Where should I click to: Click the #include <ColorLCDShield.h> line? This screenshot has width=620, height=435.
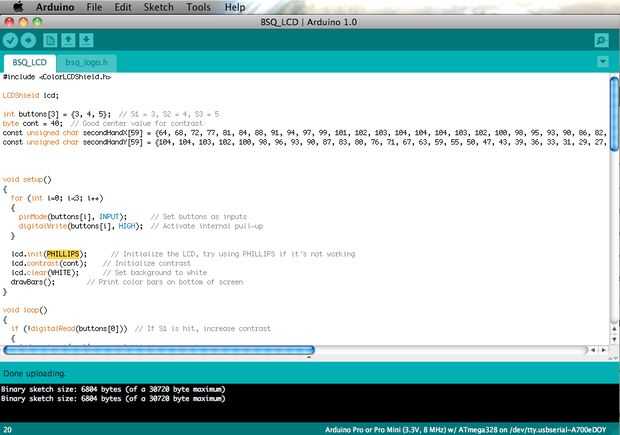pos(57,77)
